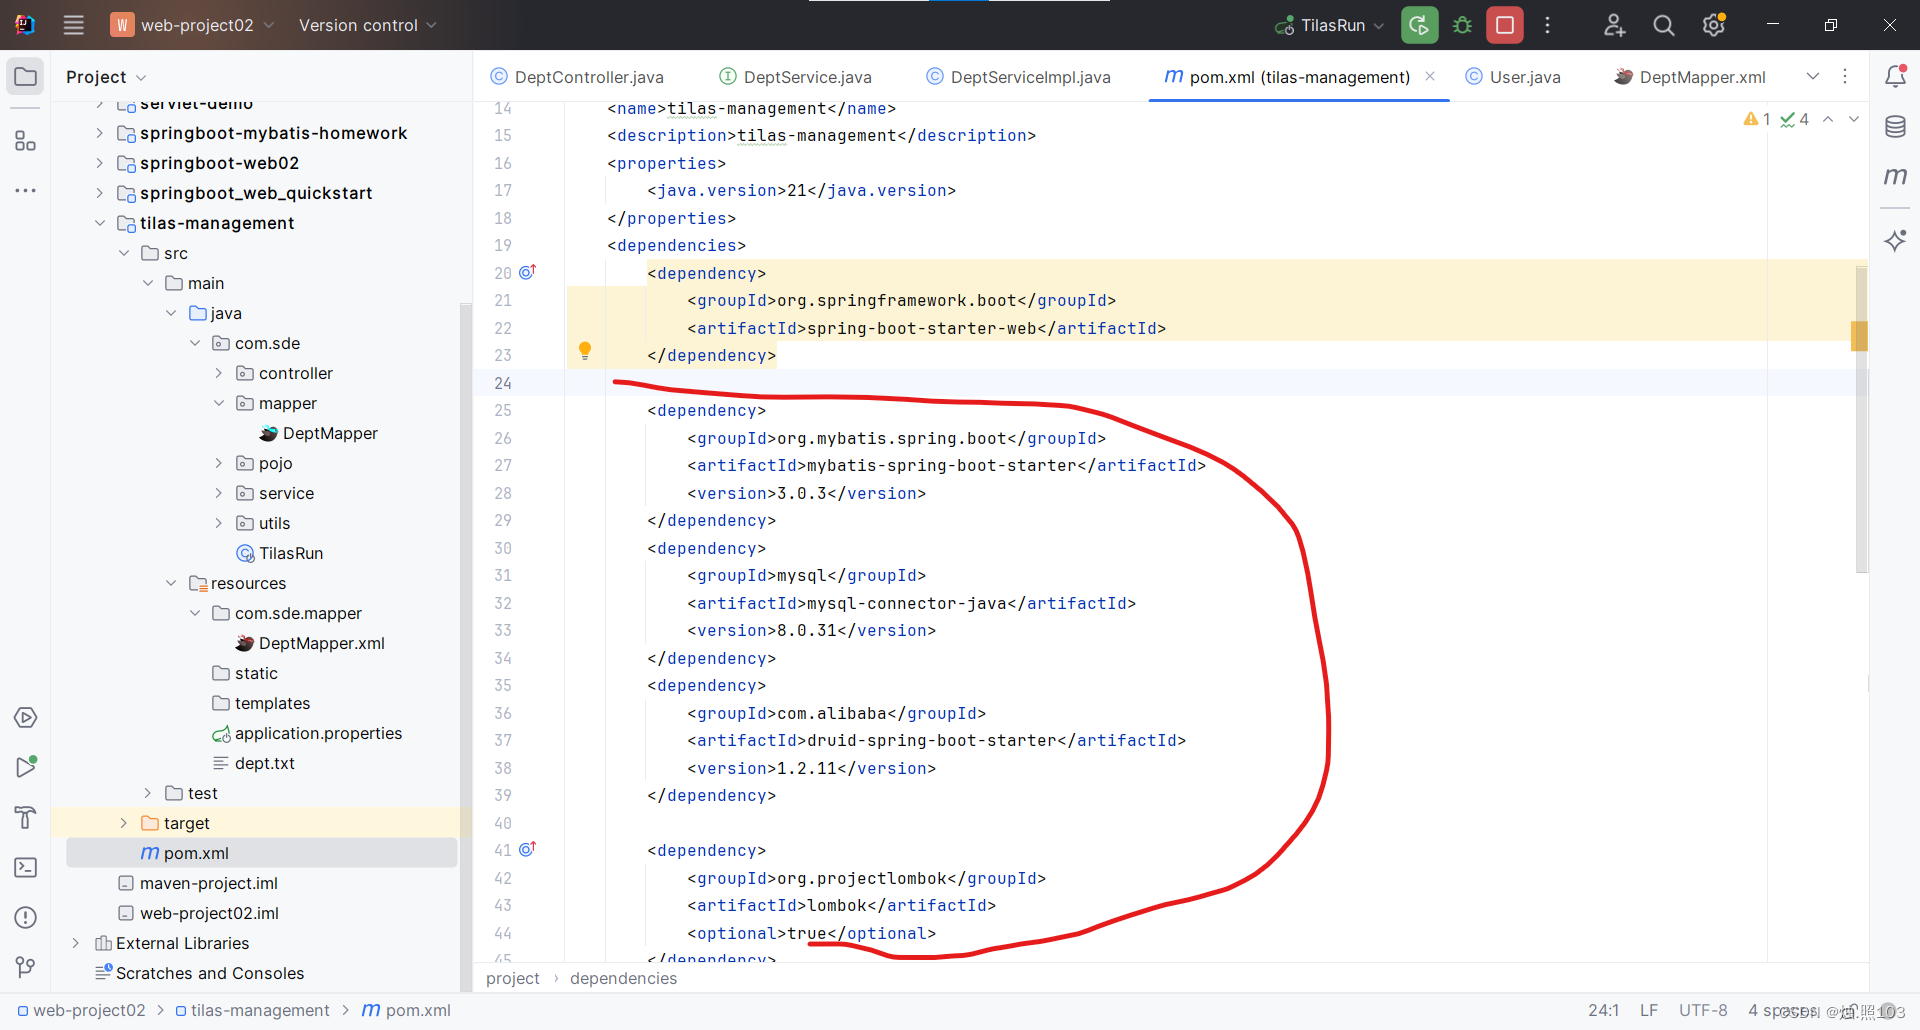Click the 24:1 cursor position widget
The width and height of the screenshot is (1920, 1030).
[x=1603, y=1010]
